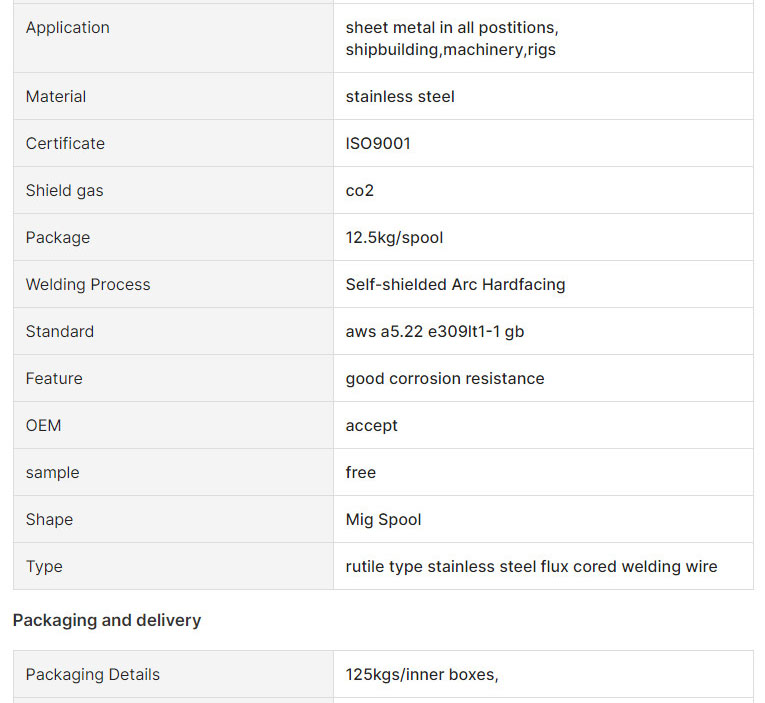Click the '12.5kg/spool' package value
The image size is (765, 703).
pyautogui.click(x=394, y=238)
